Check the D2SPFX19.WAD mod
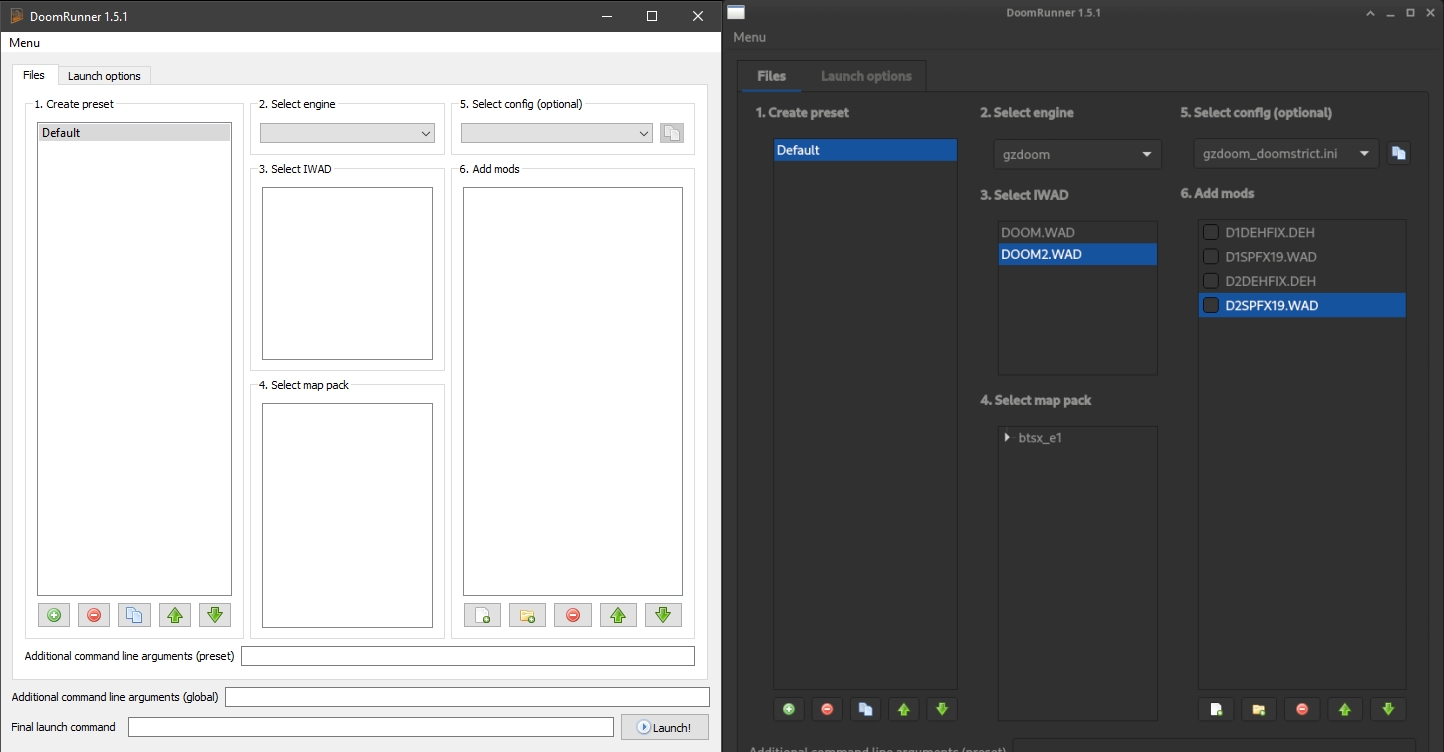1444x752 pixels. coord(1209,305)
